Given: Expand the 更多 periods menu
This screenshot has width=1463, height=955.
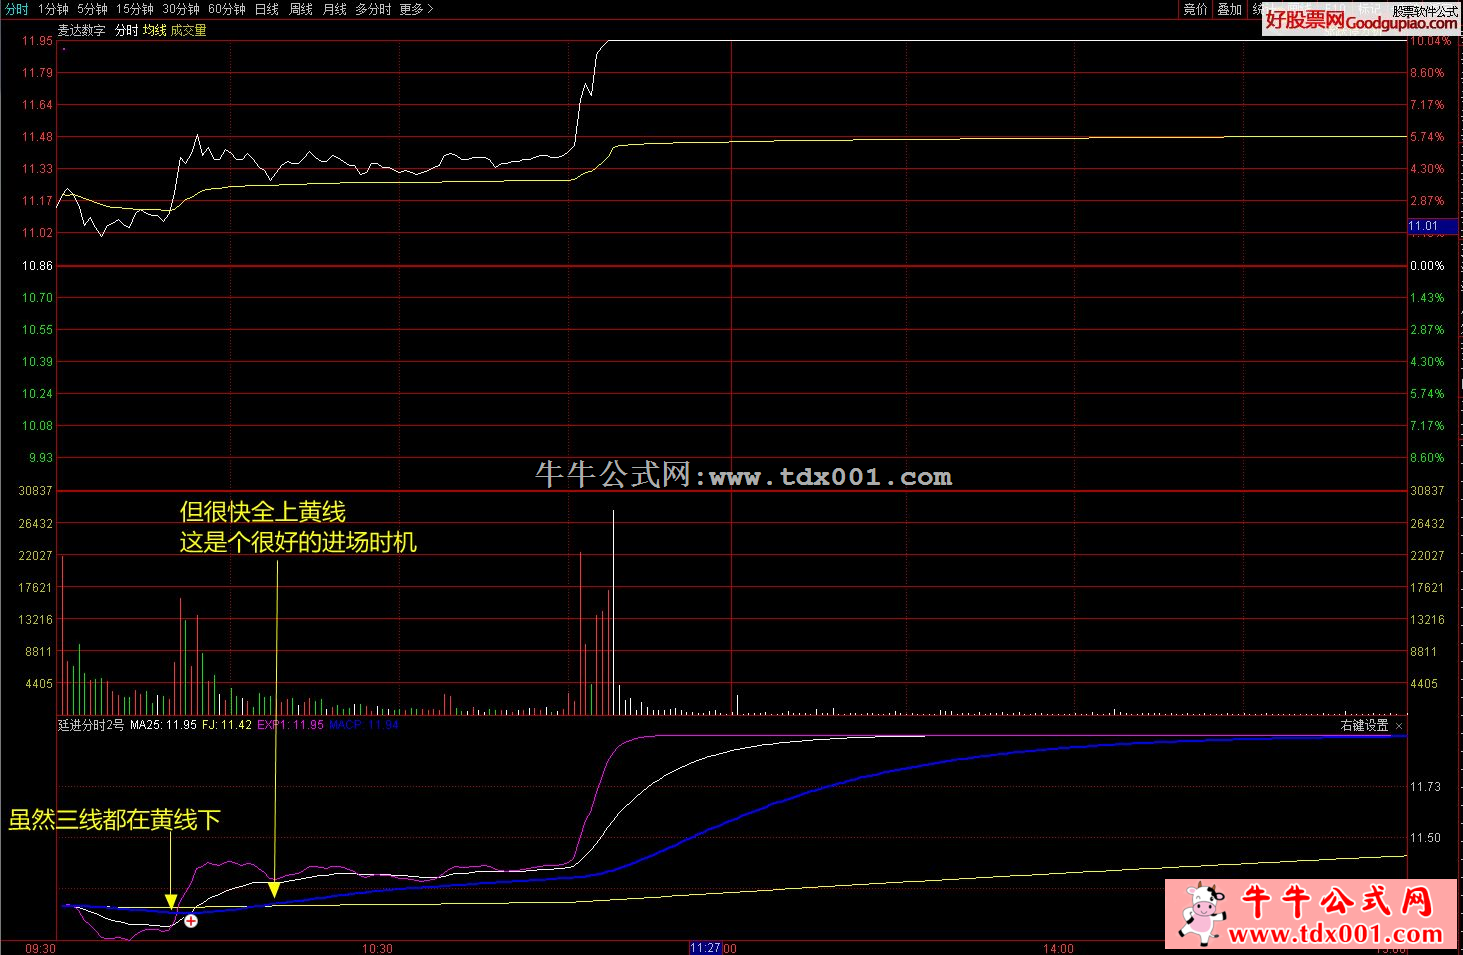Looking at the screenshot, I should point(416,9).
